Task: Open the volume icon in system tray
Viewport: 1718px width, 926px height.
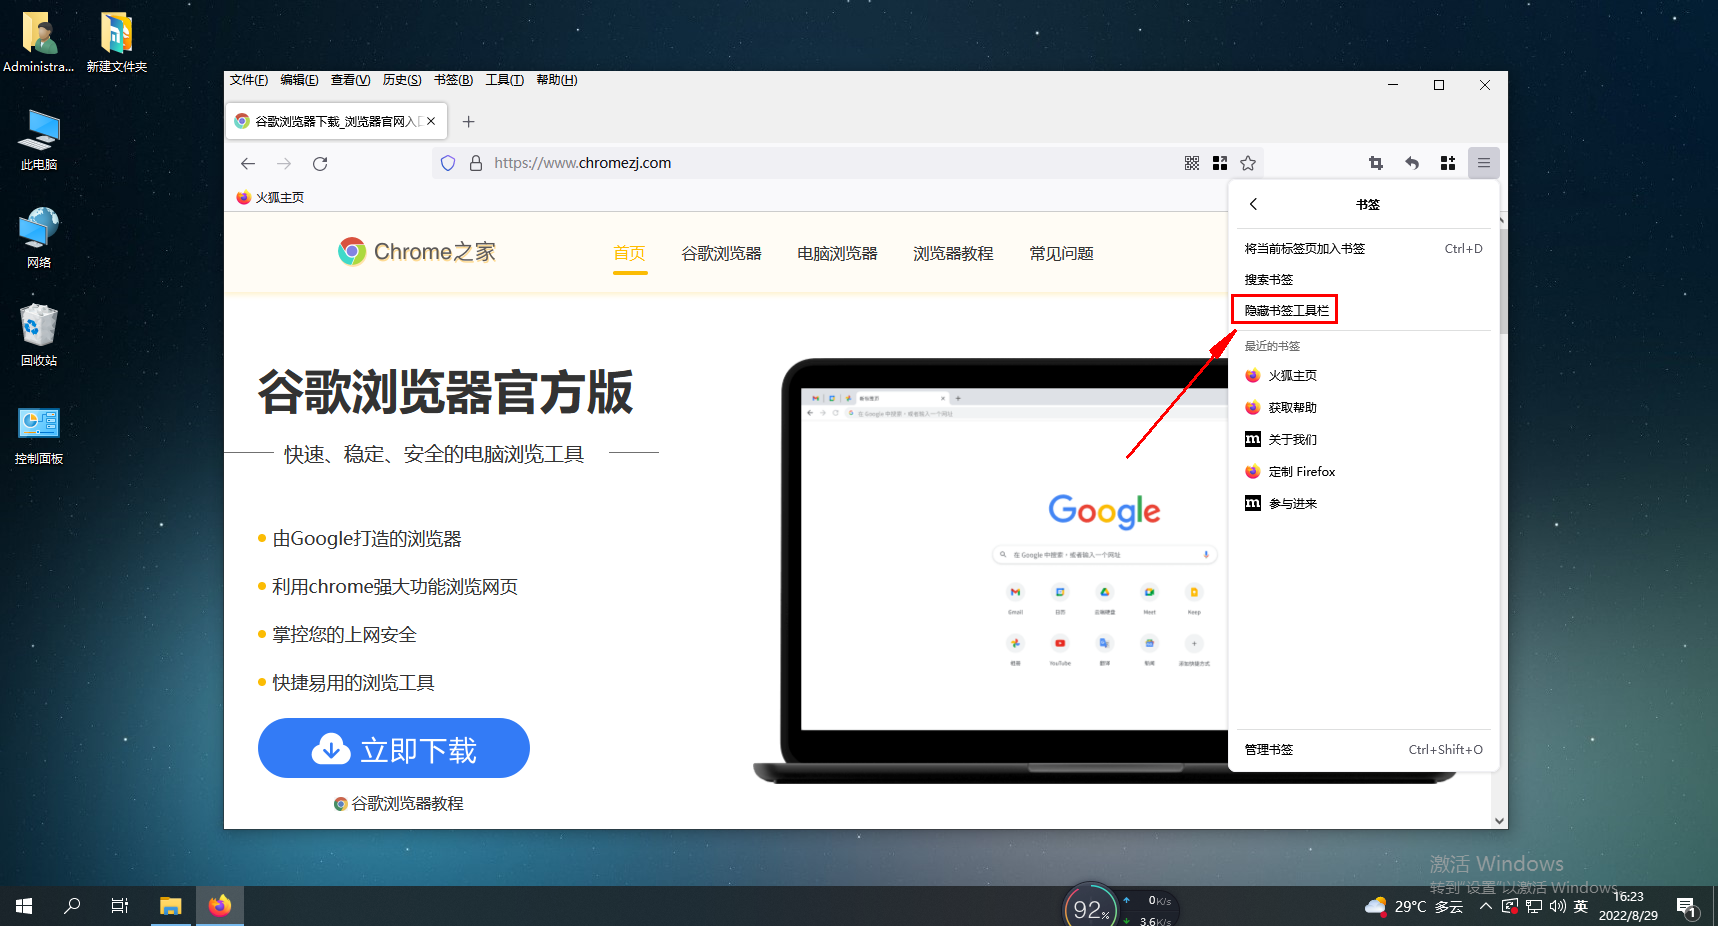Action: pos(1558,907)
